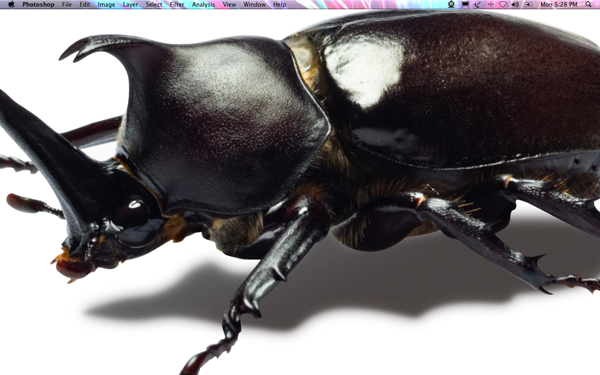Click the phone with checkmark menu bar icon

[x=478, y=4]
